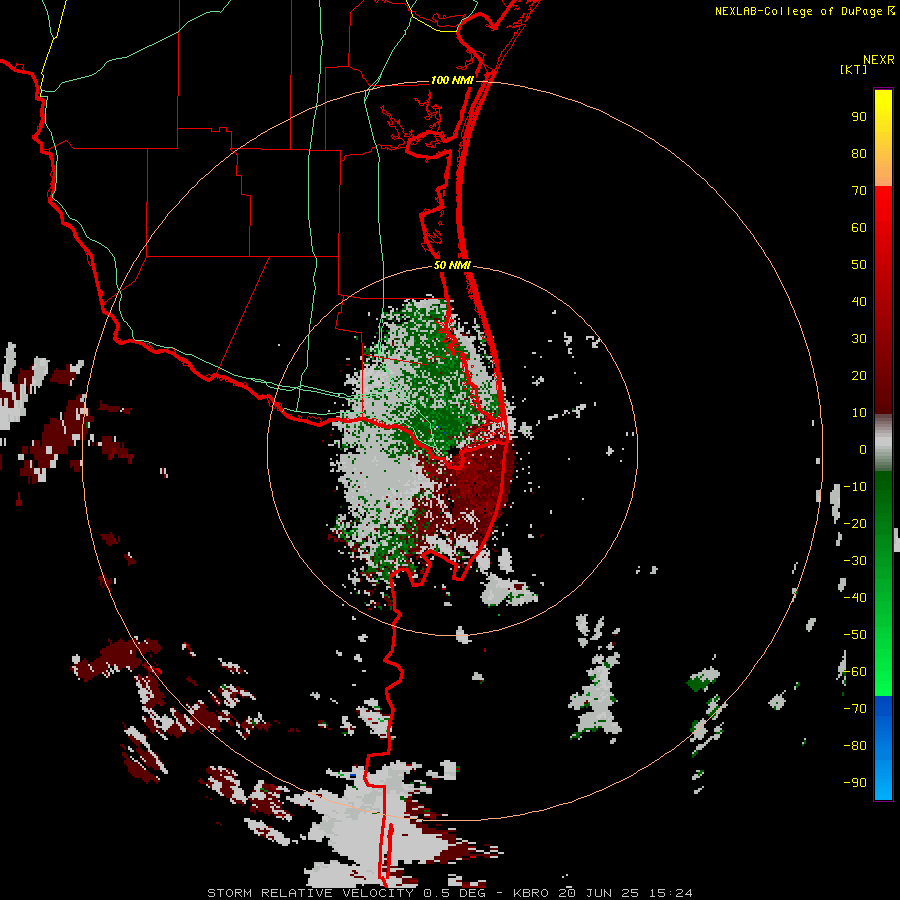Click the NEXR label above the color scale
The image size is (900, 900).
click(878, 60)
